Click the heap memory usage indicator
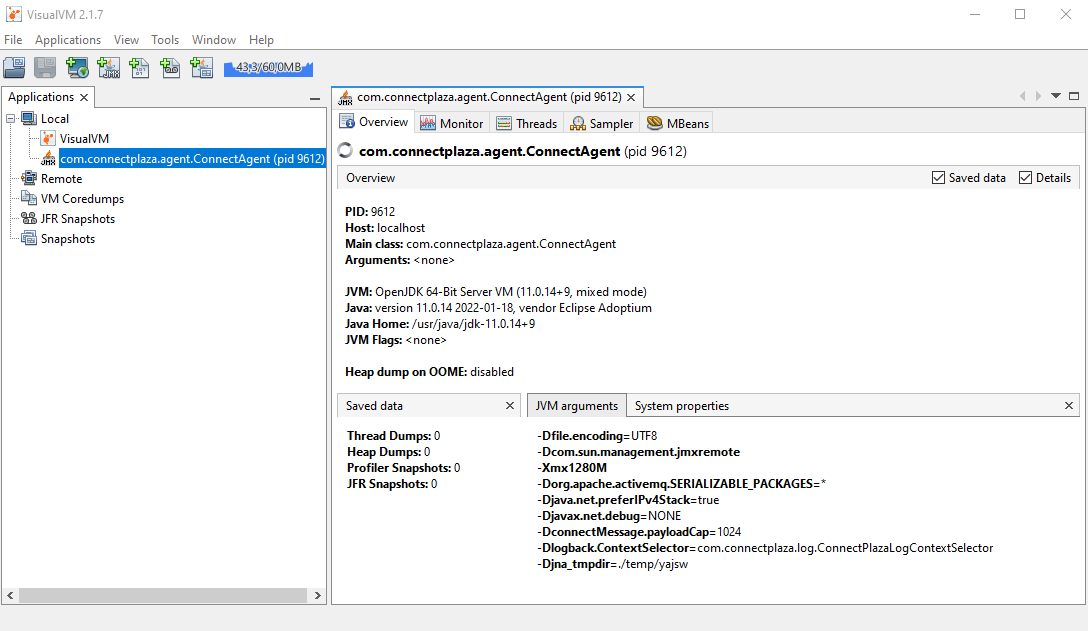The width and height of the screenshot is (1088, 631). click(268, 68)
